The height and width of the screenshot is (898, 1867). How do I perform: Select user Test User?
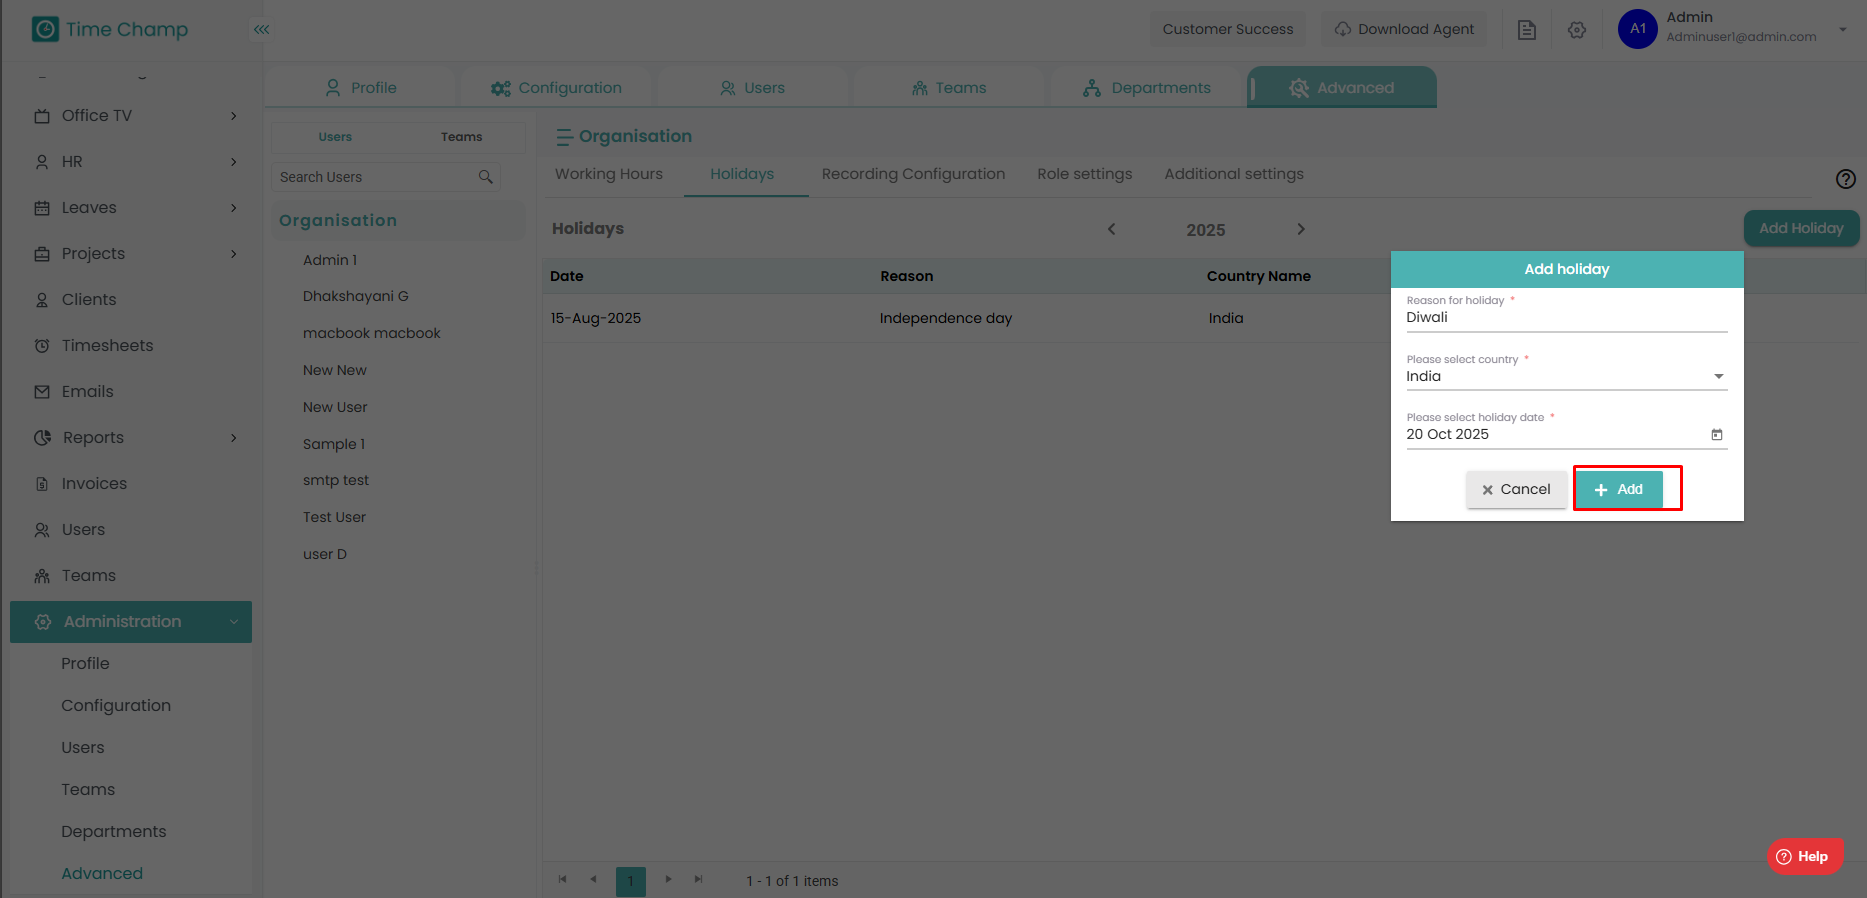[x=334, y=517]
